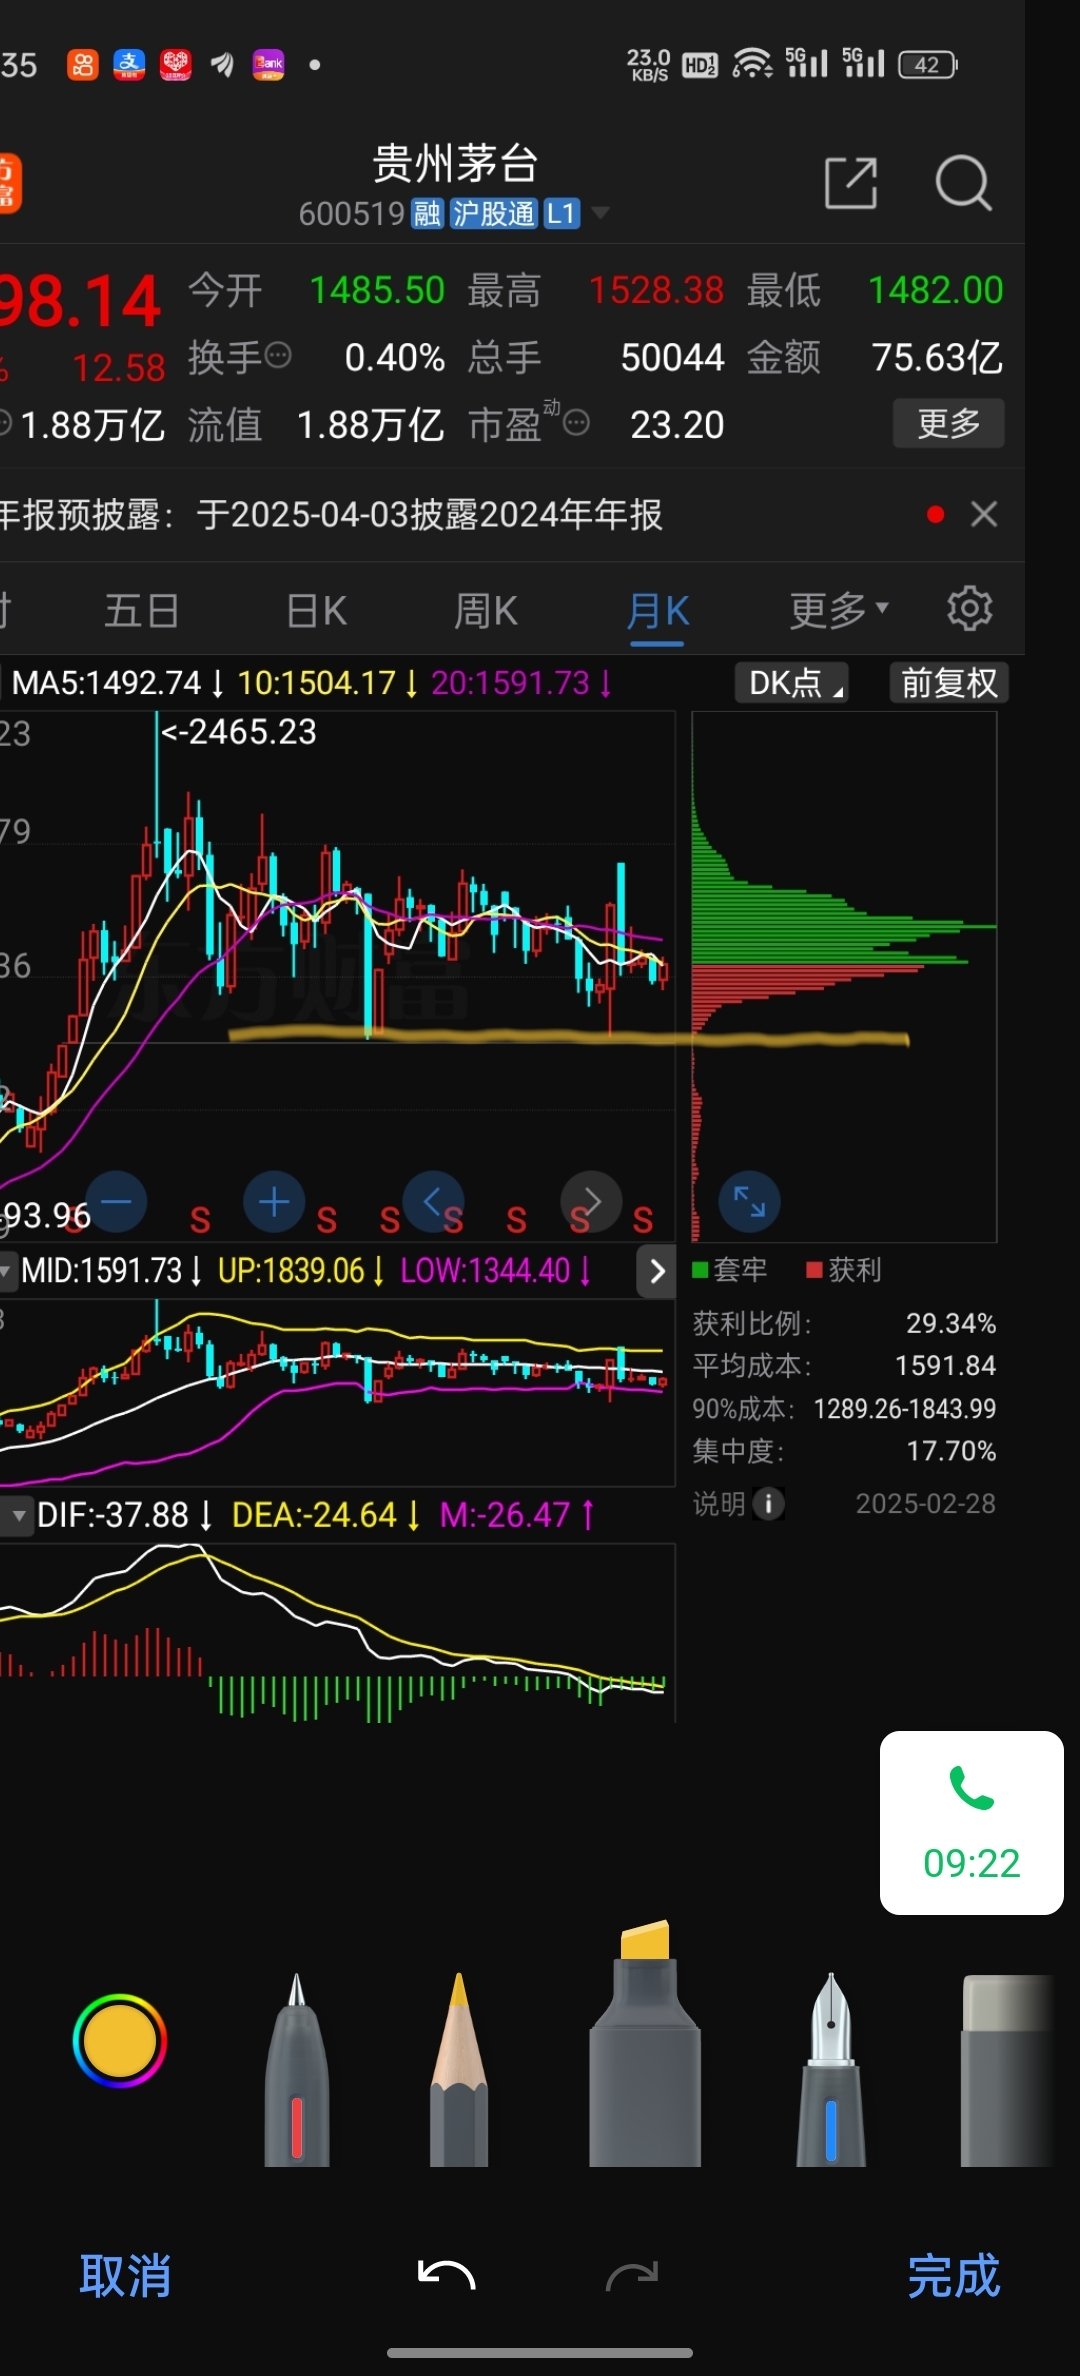Switch to 周K chart tab
Image resolution: width=1080 pixels, height=2376 pixels.
[486, 610]
